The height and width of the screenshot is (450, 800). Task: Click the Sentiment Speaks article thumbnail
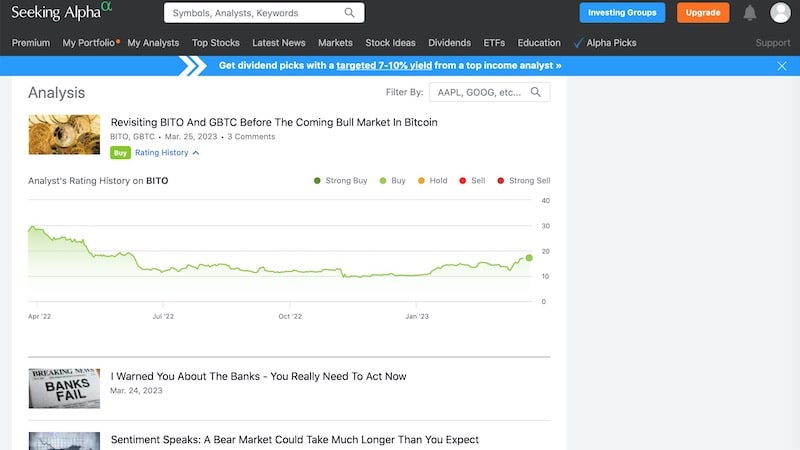tap(64, 441)
